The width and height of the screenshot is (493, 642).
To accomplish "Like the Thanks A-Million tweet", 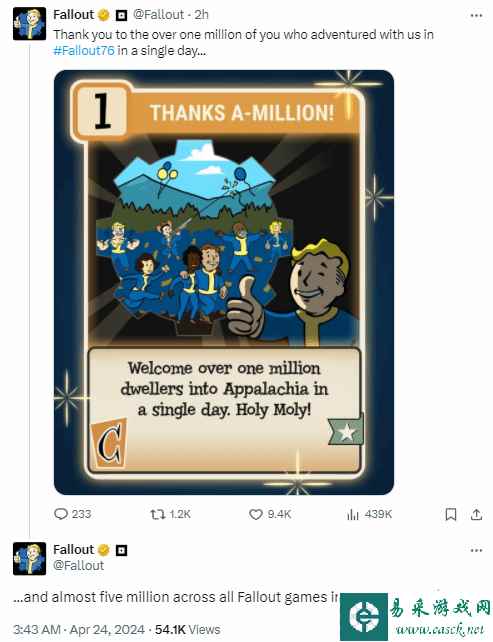I will [270, 514].
